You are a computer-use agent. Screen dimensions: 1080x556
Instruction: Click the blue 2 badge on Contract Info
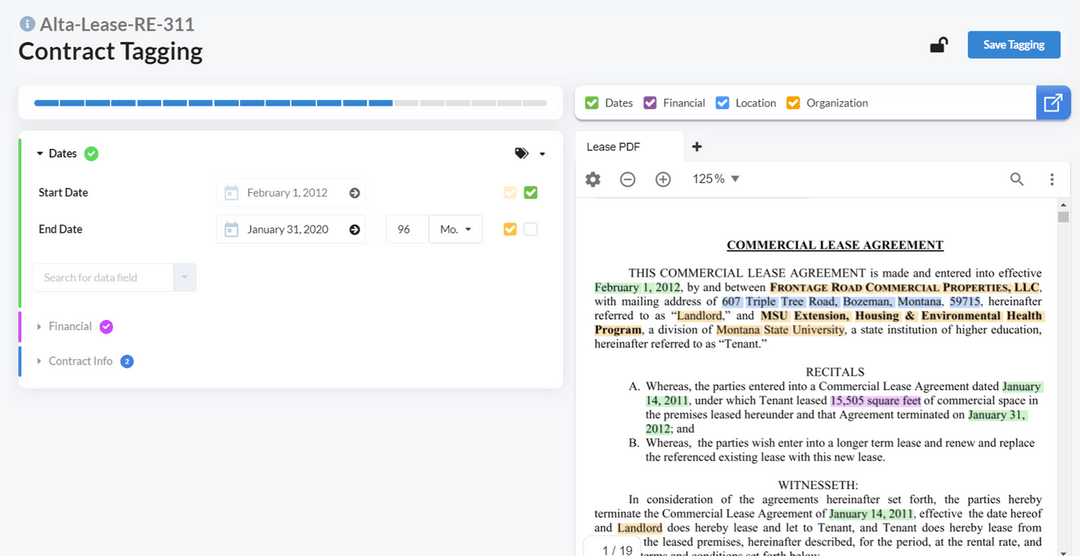[x=127, y=361]
